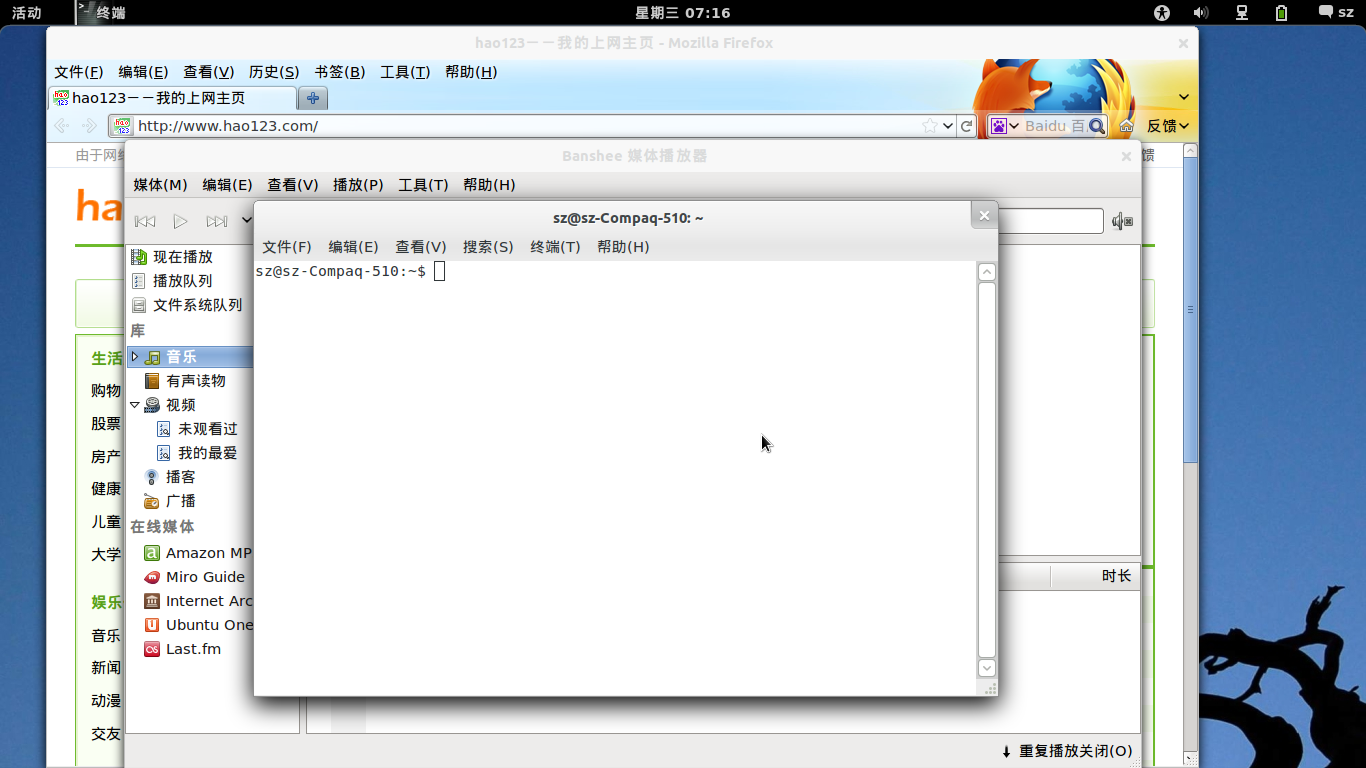Click the accessibility icon in top panel
This screenshot has height=768, width=1366.
tap(1161, 13)
